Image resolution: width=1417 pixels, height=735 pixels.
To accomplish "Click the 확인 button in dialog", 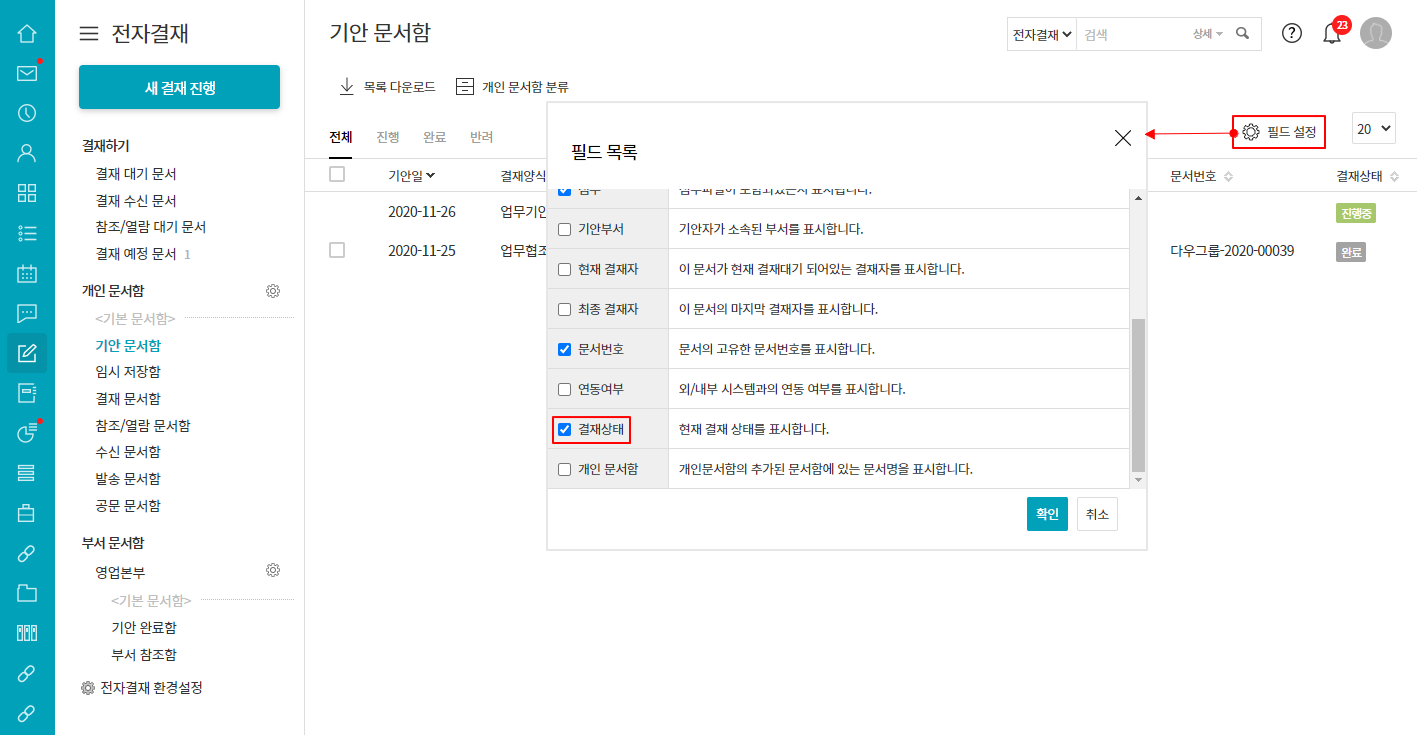I will (x=1047, y=514).
